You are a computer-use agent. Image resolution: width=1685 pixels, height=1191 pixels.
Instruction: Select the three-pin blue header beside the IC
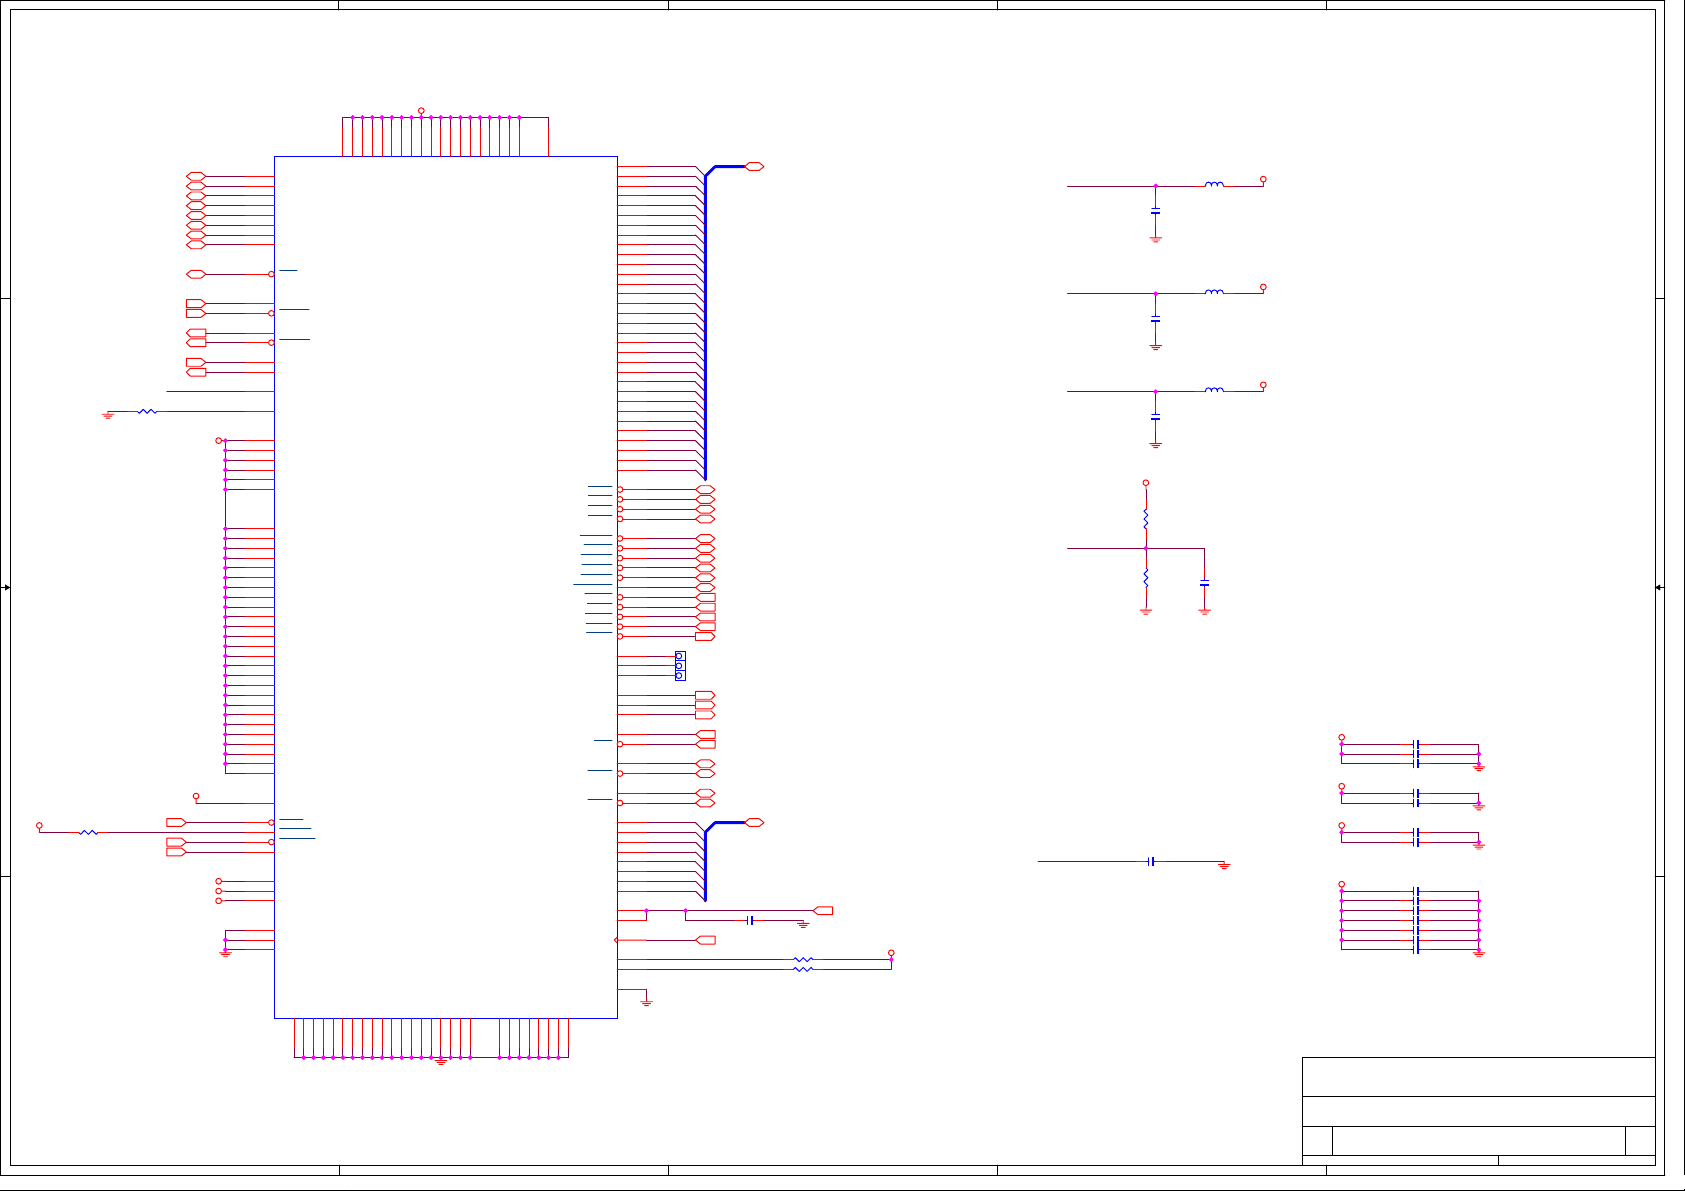coord(680,666)
